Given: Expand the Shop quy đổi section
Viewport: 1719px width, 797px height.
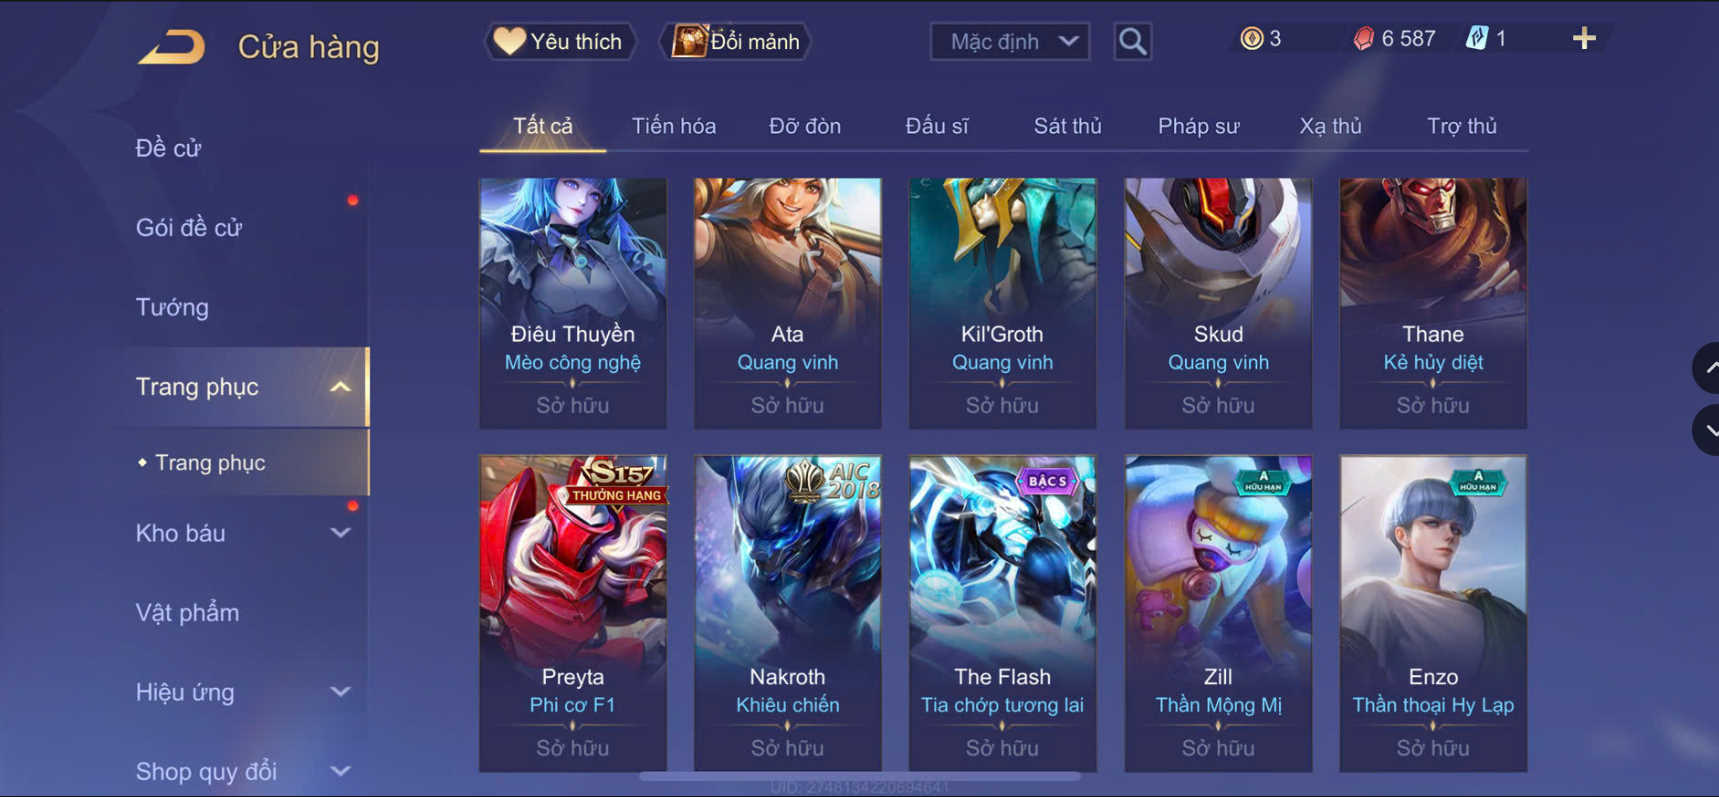Looking at the screenshot, I should [340, 771].
